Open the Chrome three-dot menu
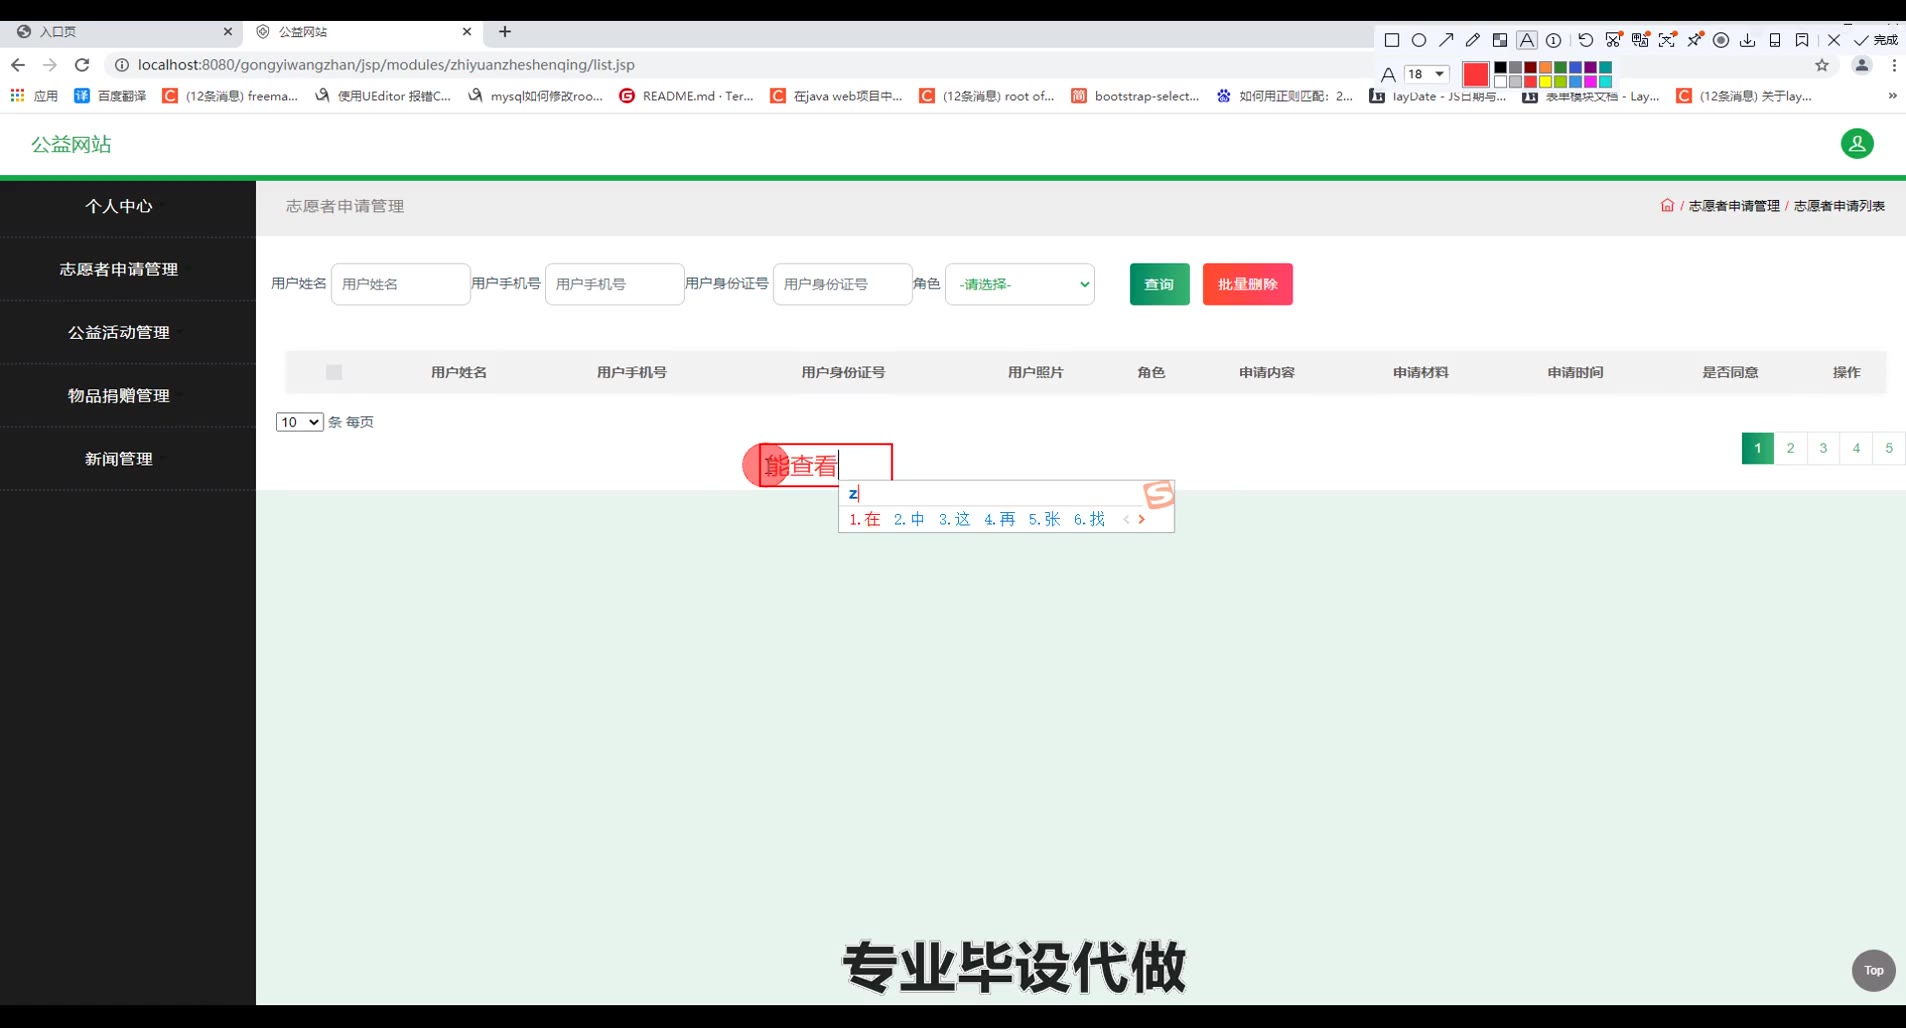This screenshot has width=1906, height=1028. (1894, 65)
